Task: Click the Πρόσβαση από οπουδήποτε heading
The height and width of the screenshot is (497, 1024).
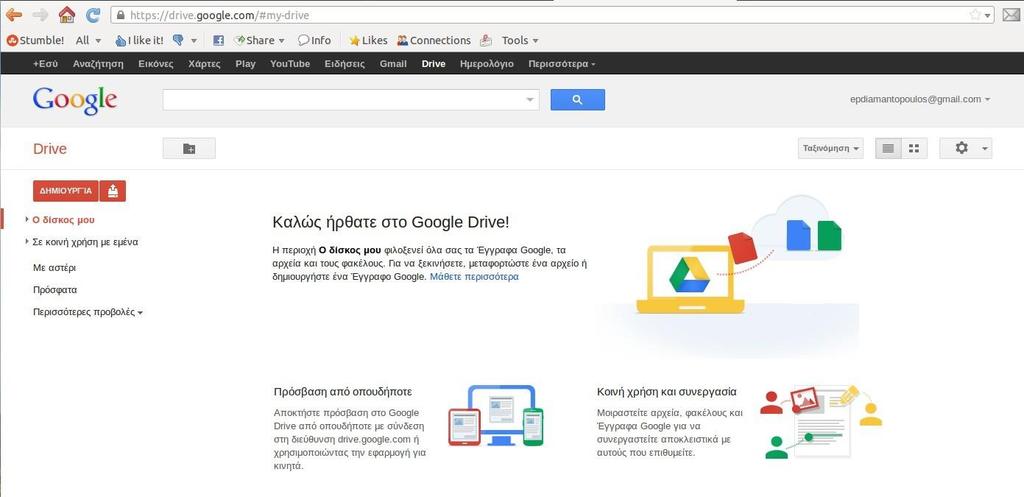Action: (x=343, y=392)
